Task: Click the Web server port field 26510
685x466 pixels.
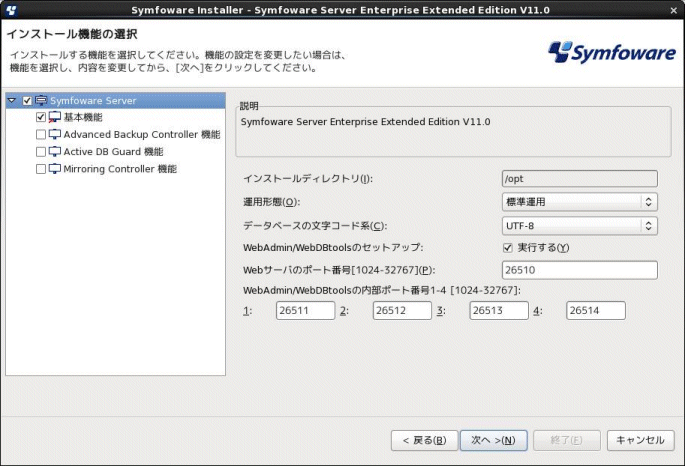Action: pyautogui.click(x=580, y=270)
